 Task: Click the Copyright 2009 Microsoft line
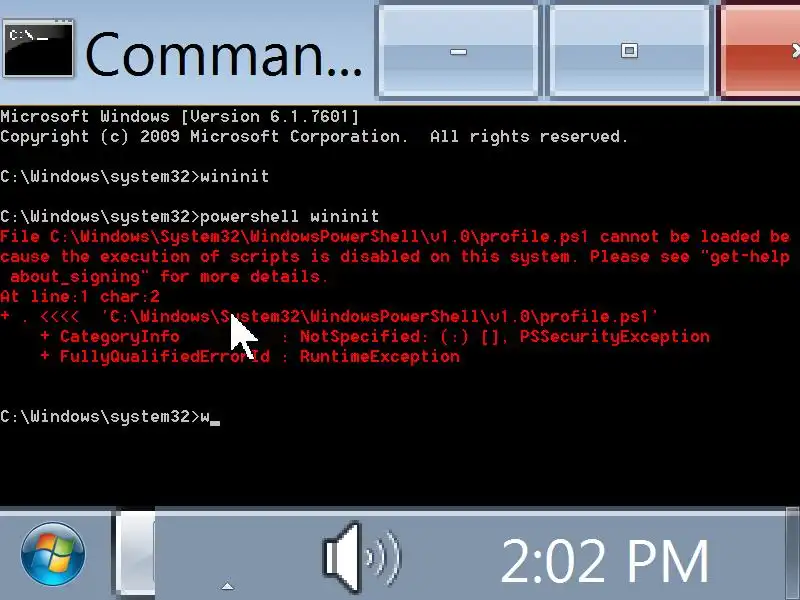(x=314, y=137)
